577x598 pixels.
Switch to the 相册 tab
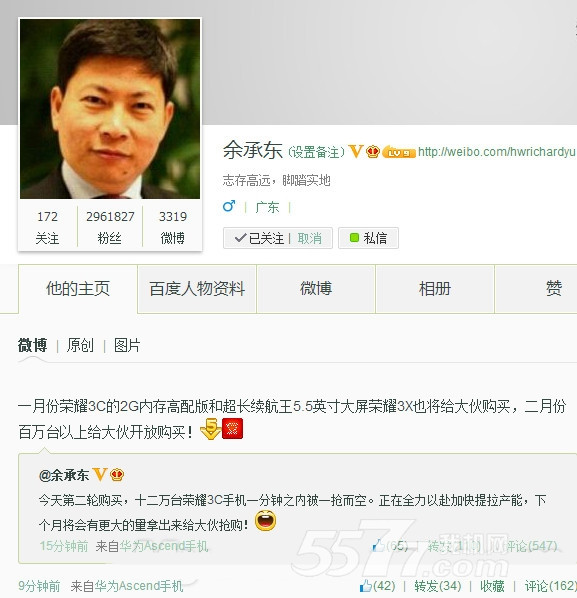435,289
